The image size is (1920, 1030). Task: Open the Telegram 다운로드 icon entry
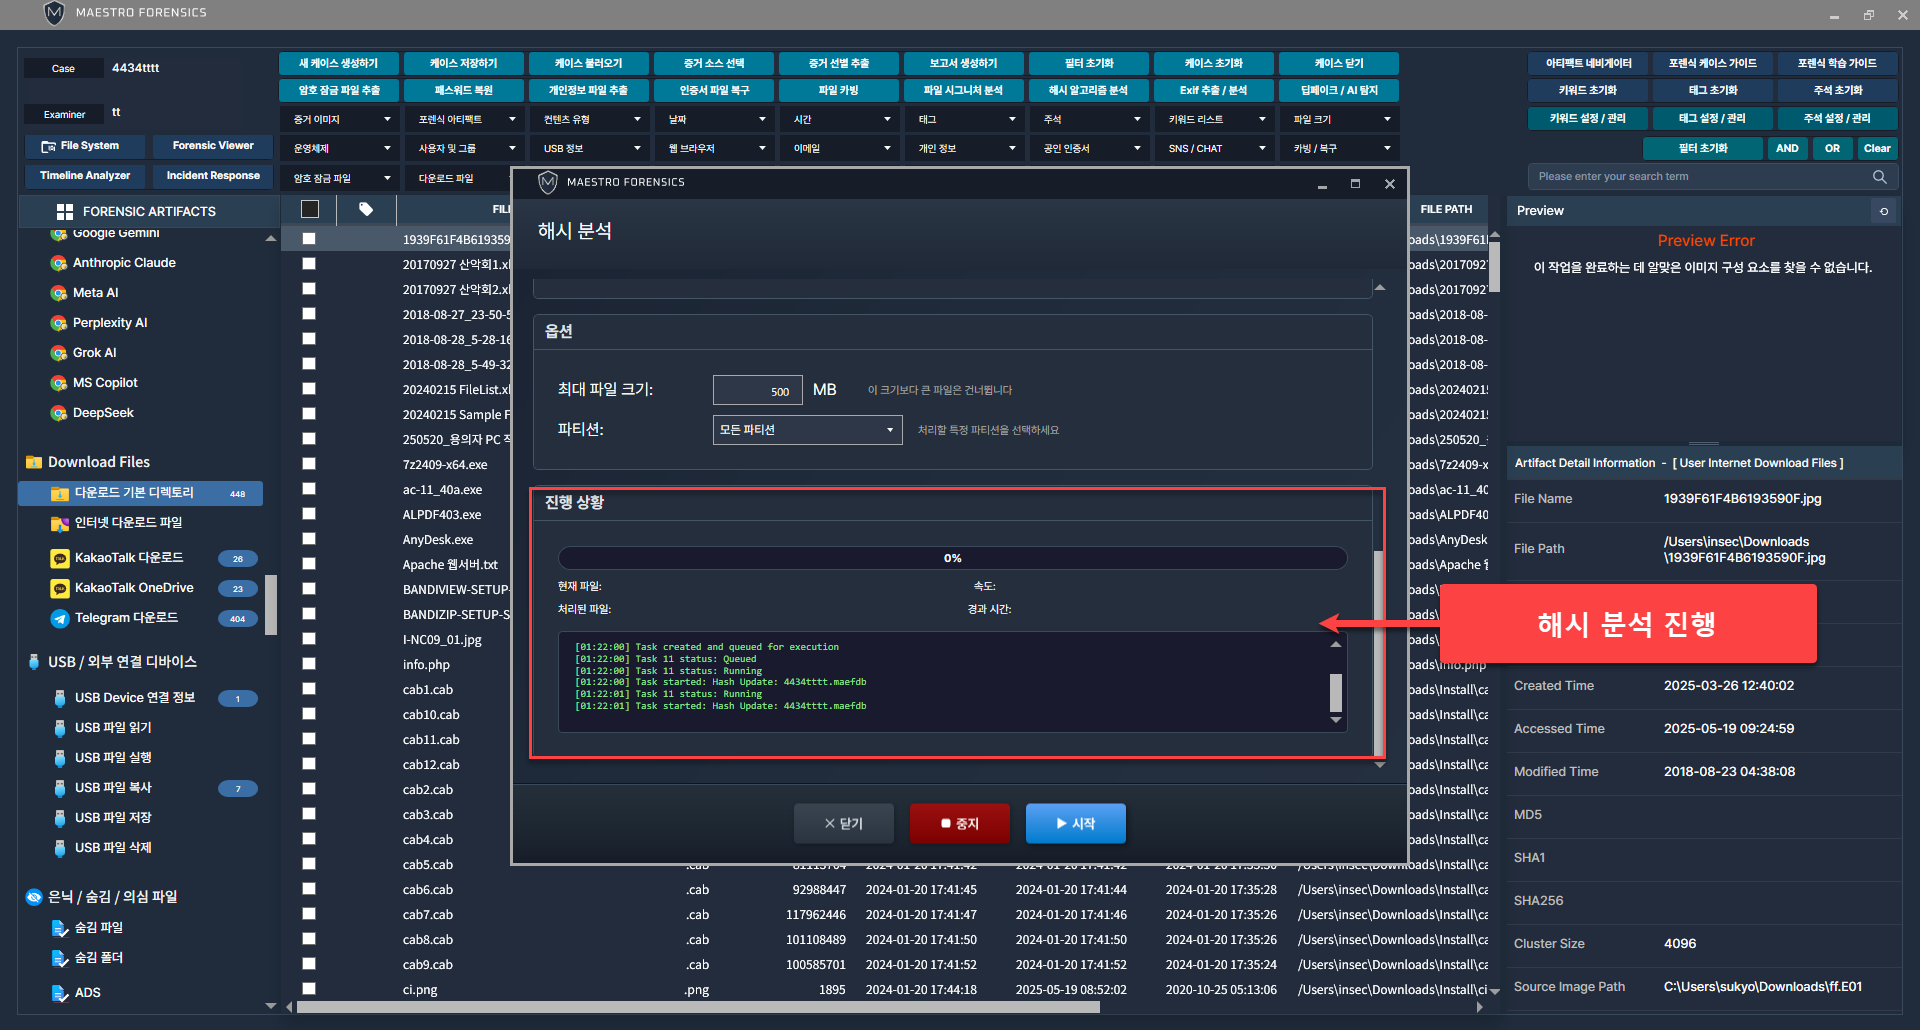[60, 618]
